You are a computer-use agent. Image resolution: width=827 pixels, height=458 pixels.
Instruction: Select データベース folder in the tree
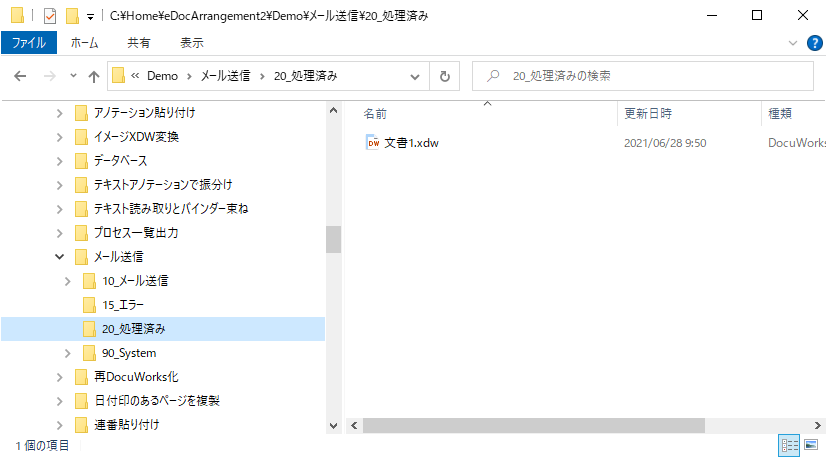click(x=120, y=160)
